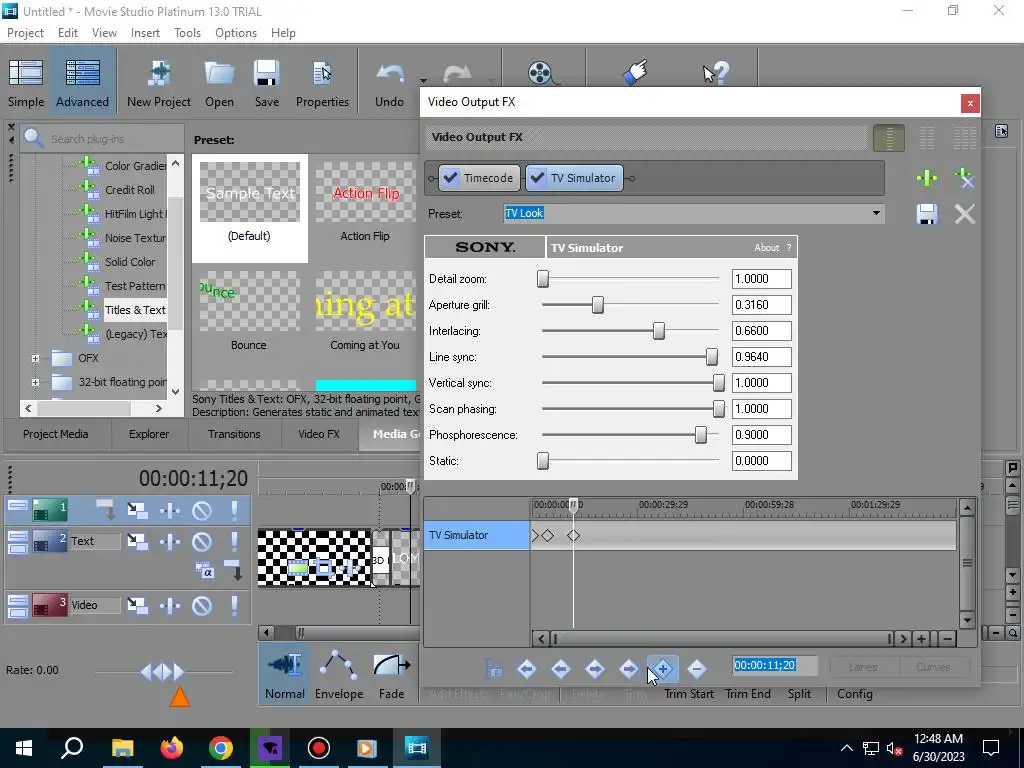Go to next keyframe in FX dialog
The image size is (1024, 768).
point(594,669)
